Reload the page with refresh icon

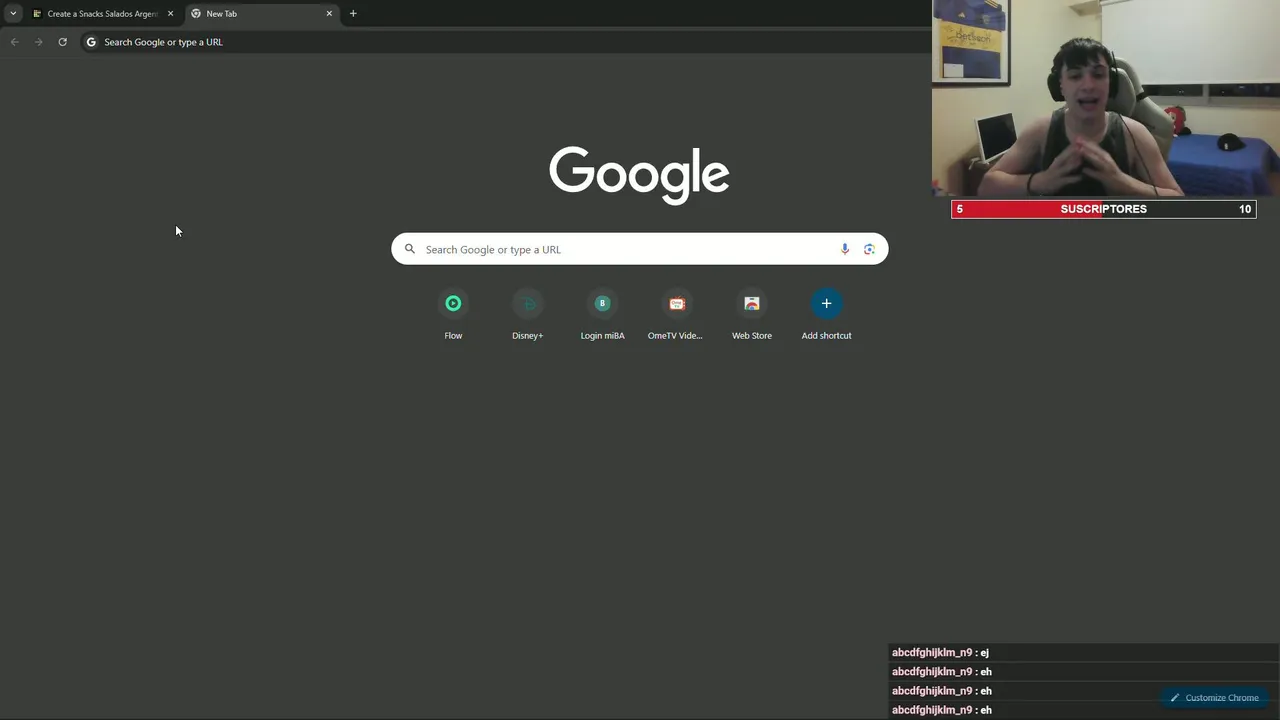pos(62,42)
